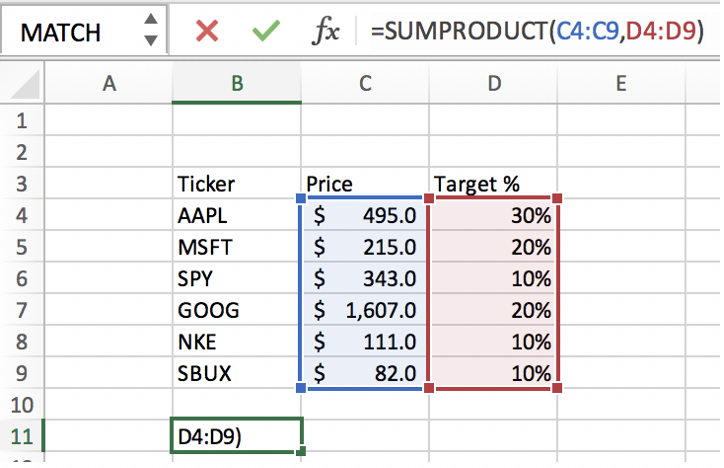Select column D header
Screen dimensions: 724x468
[493, 85]
